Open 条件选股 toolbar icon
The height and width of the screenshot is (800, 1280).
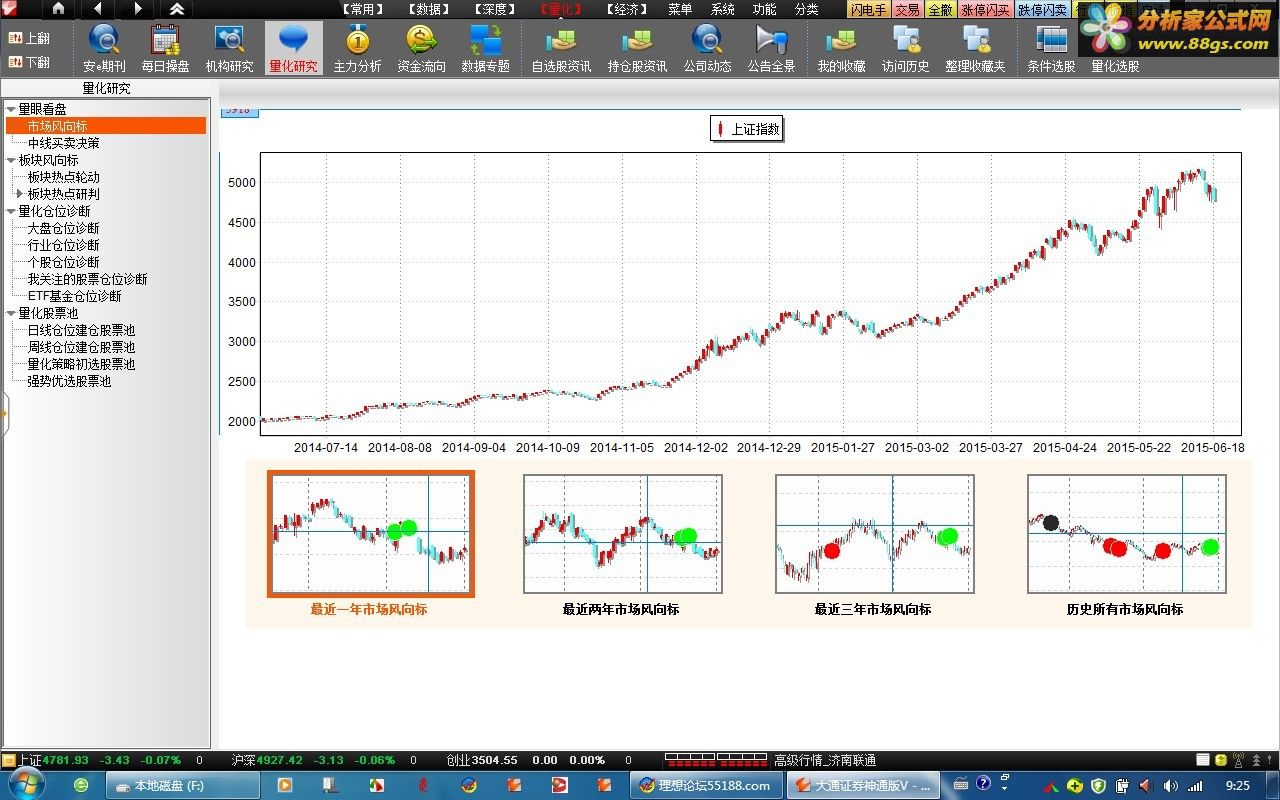[1051, 48]
